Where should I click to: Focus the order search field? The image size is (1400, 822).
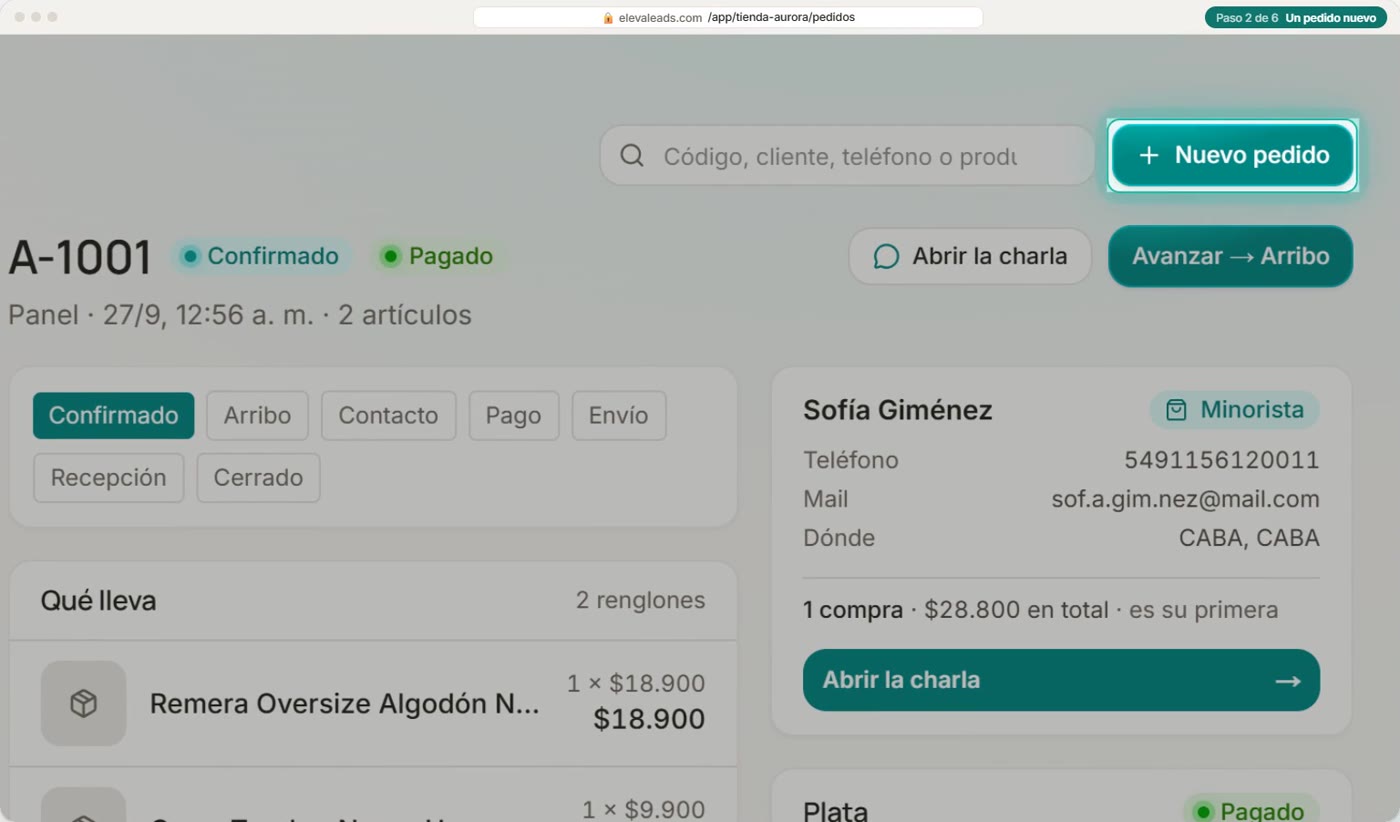pos(847,155)
